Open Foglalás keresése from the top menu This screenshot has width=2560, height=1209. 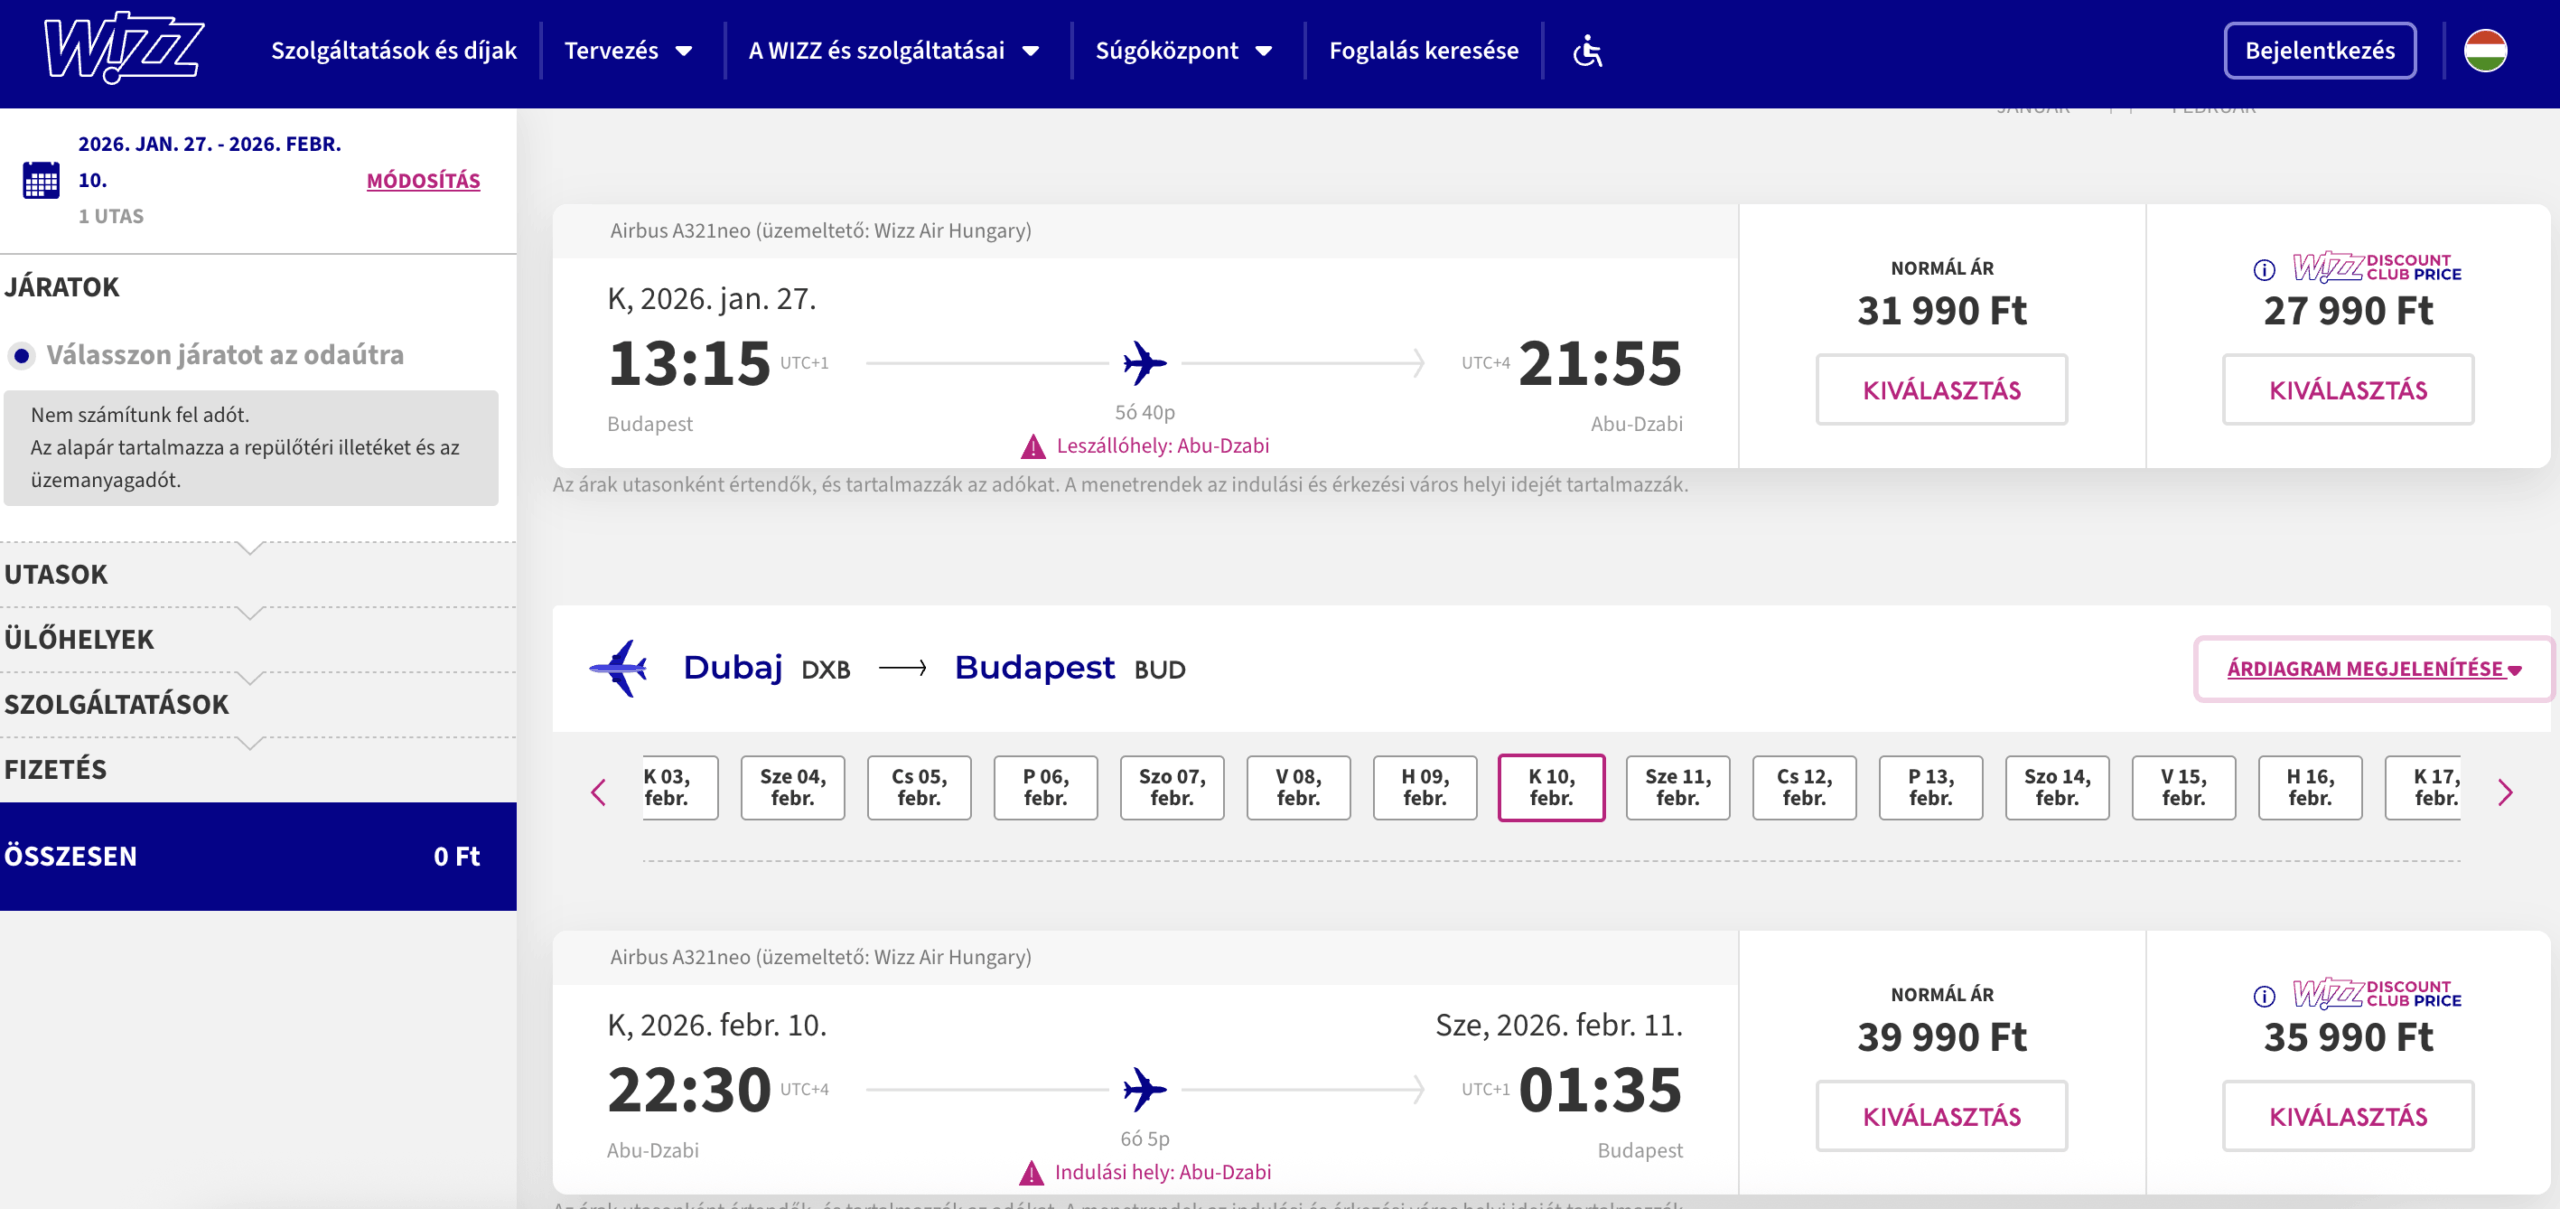pos(1424,50)
